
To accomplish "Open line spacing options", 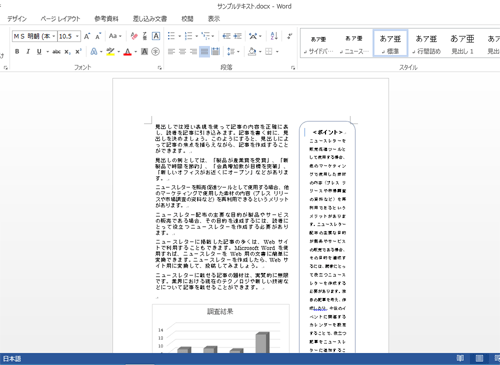I will click(231, 52).
